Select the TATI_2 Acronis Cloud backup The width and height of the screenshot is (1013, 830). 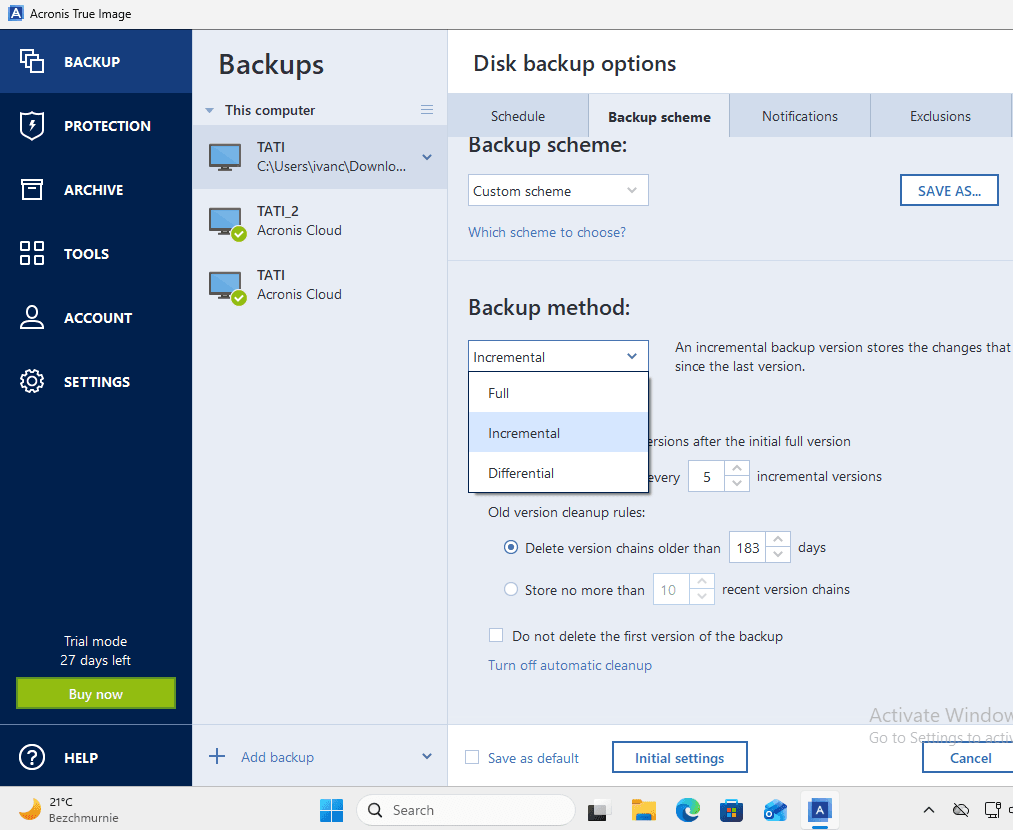[x=320, y=221]
